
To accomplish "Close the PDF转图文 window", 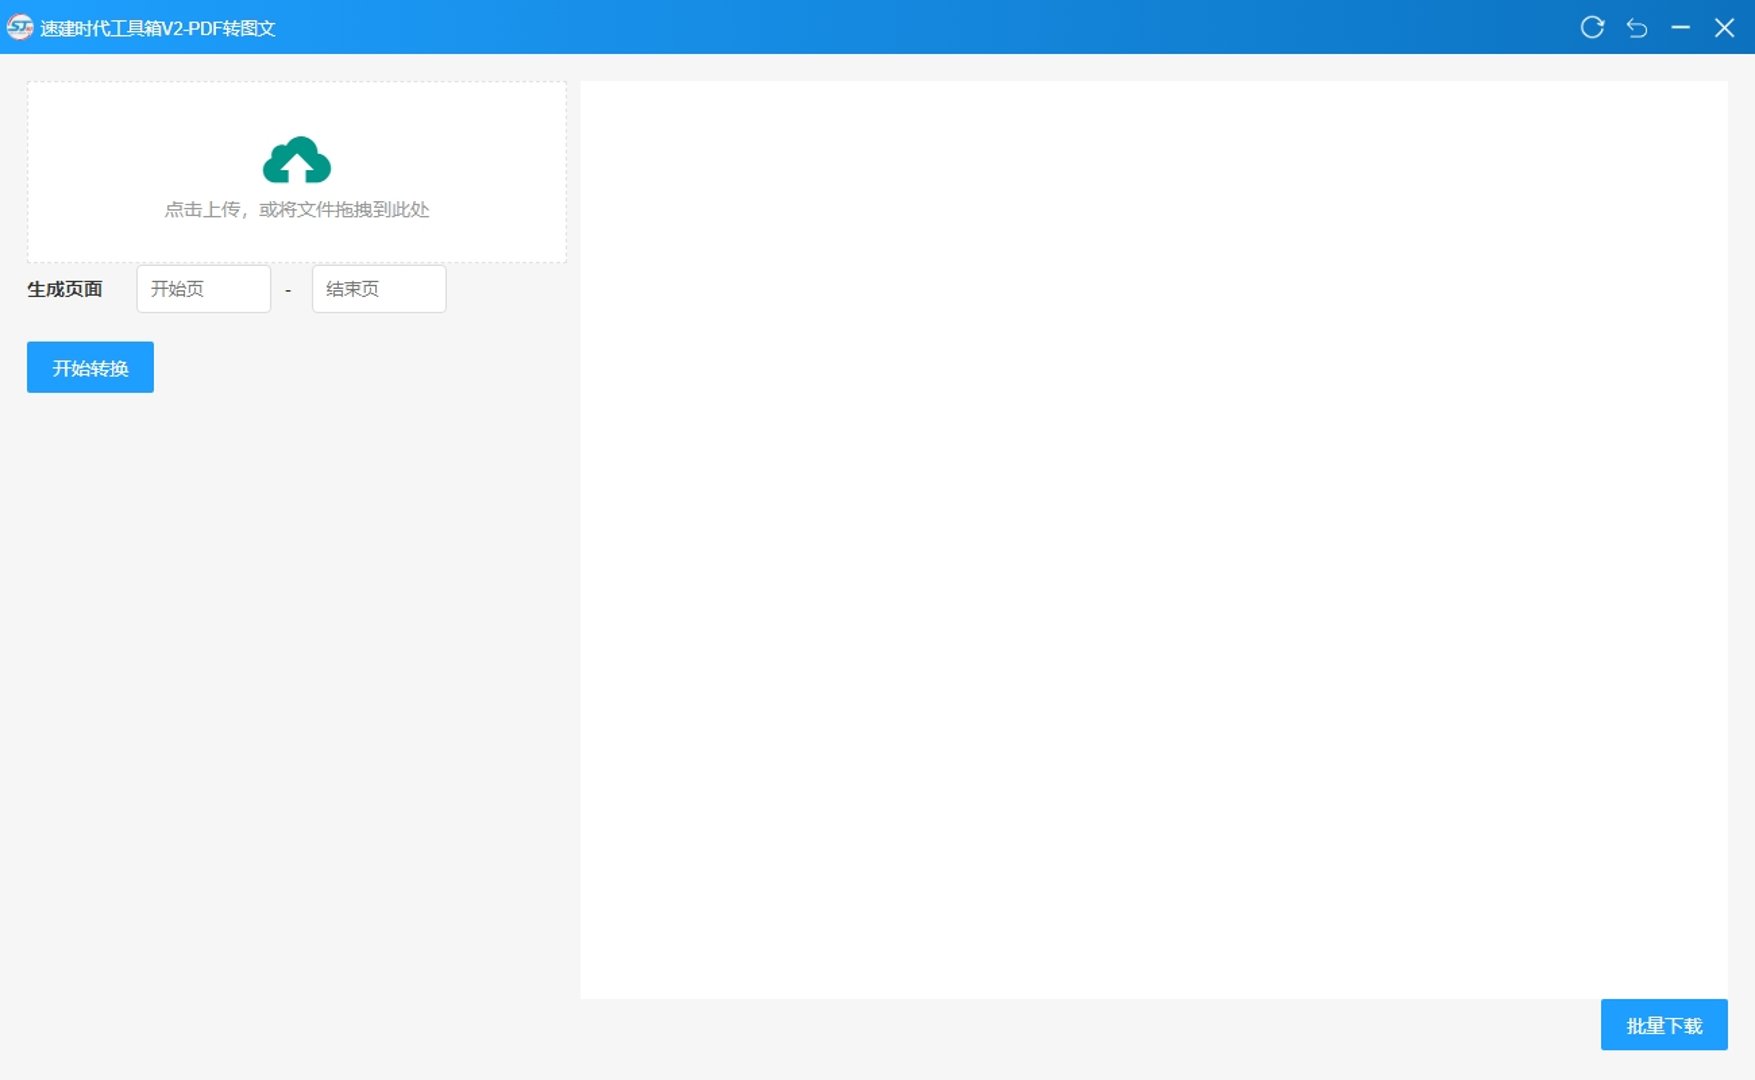I will tap(1724, 27).
